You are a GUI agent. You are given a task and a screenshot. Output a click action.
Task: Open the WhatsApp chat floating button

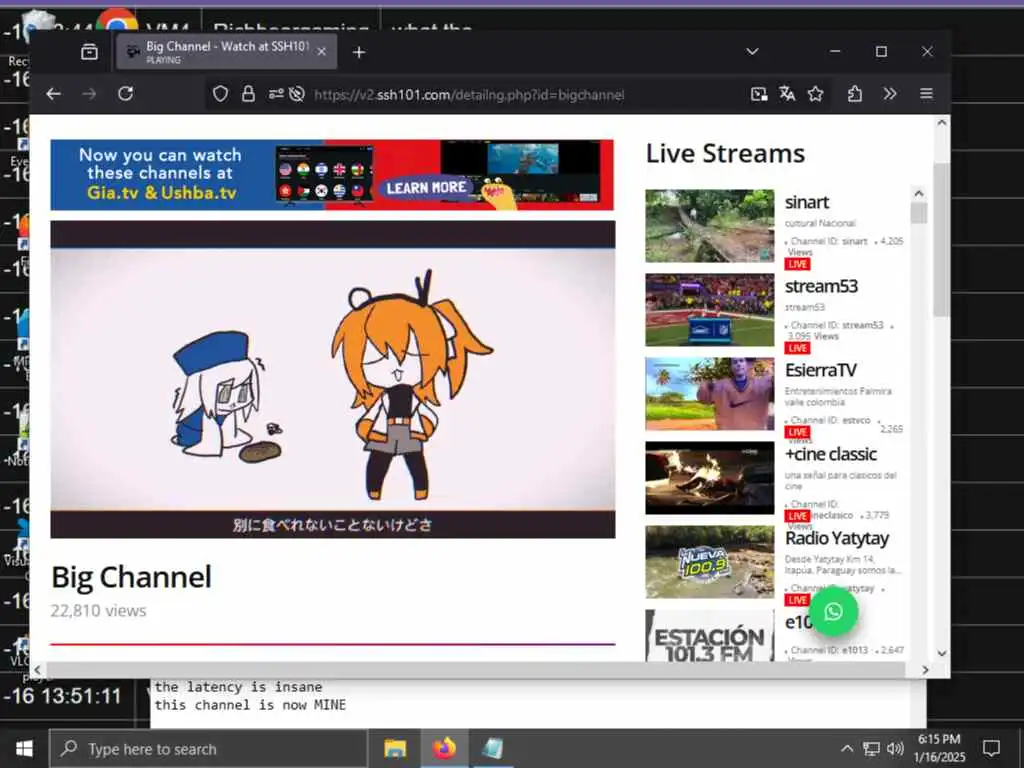tap(833, 612)
